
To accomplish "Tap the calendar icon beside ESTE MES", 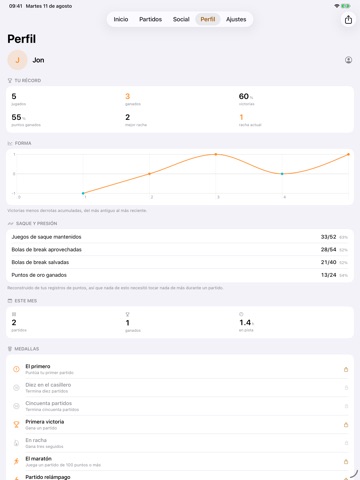I will (x=10, y=301).
